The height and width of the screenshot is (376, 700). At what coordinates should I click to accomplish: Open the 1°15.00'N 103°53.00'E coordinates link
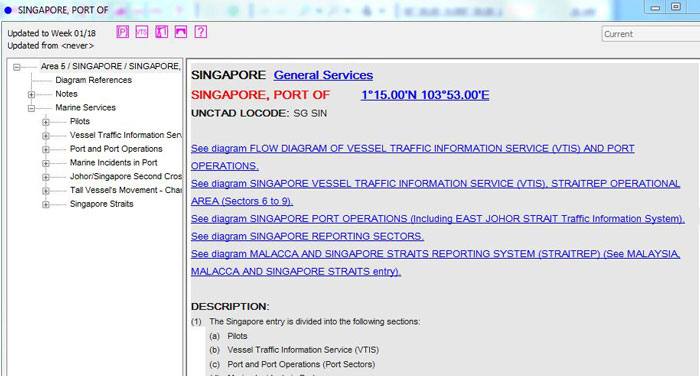click(x=425, y=95)
